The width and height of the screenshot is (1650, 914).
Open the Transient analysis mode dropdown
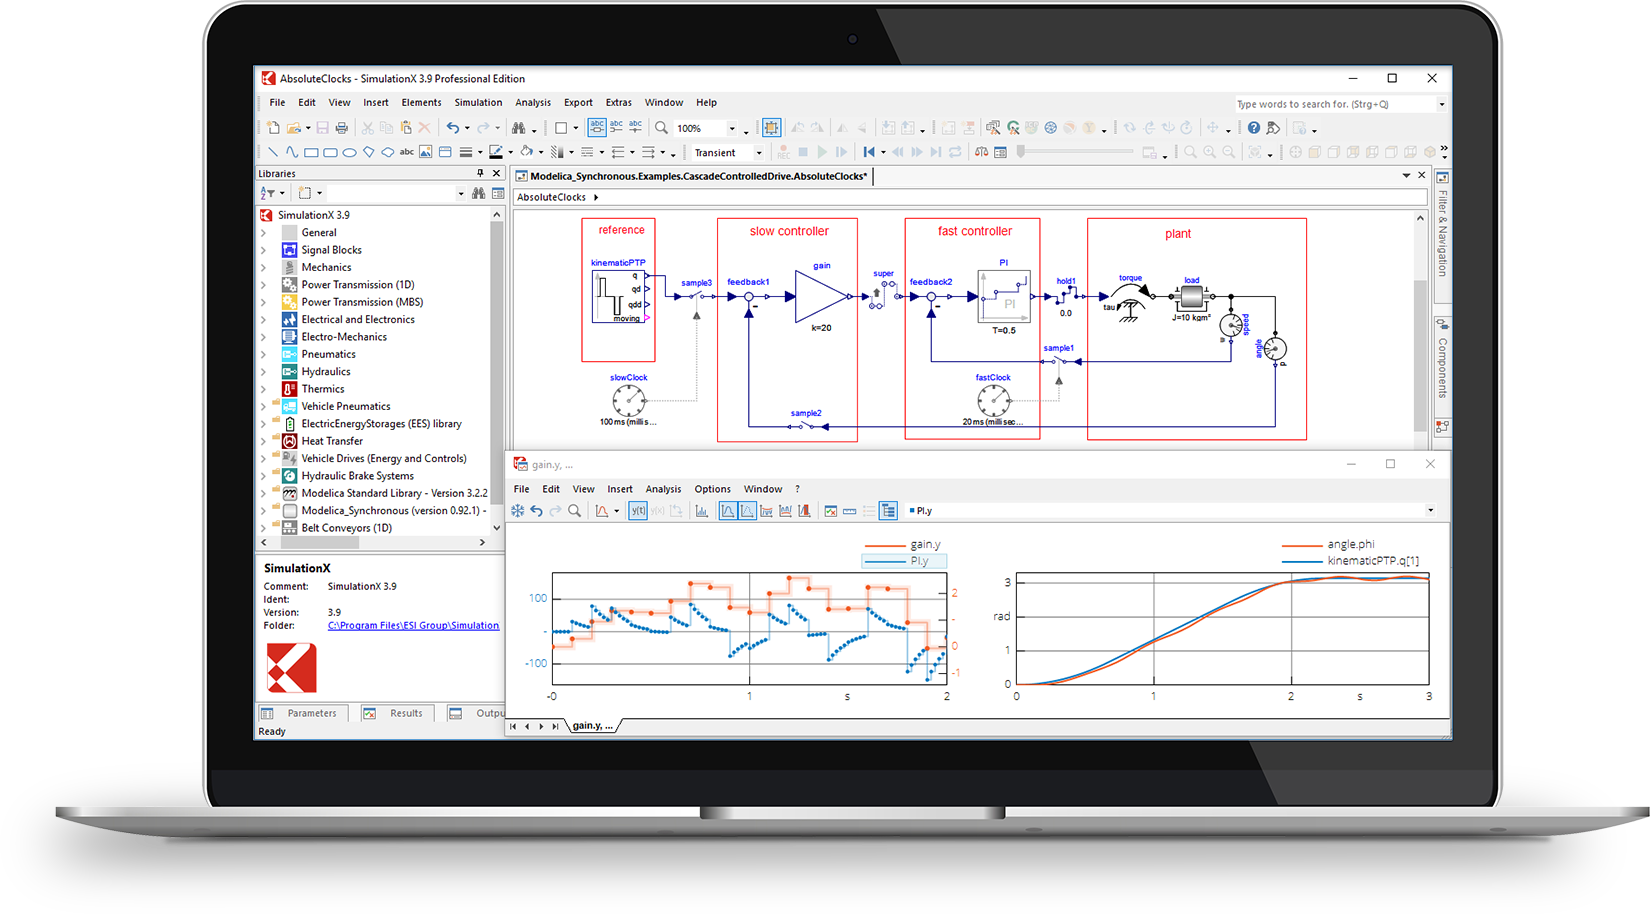(x=759, y=153)
